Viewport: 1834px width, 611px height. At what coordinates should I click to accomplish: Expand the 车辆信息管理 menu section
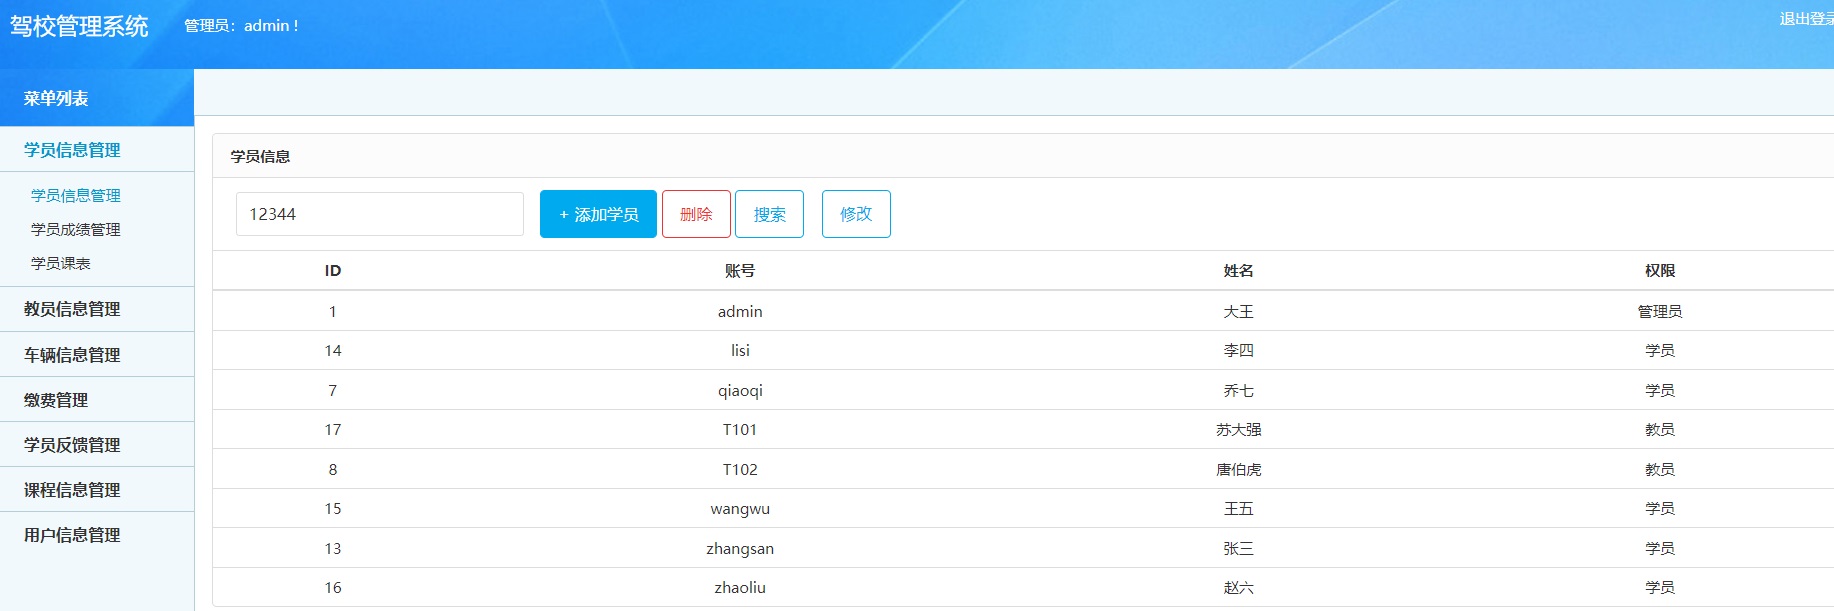(x=97, y=355)
